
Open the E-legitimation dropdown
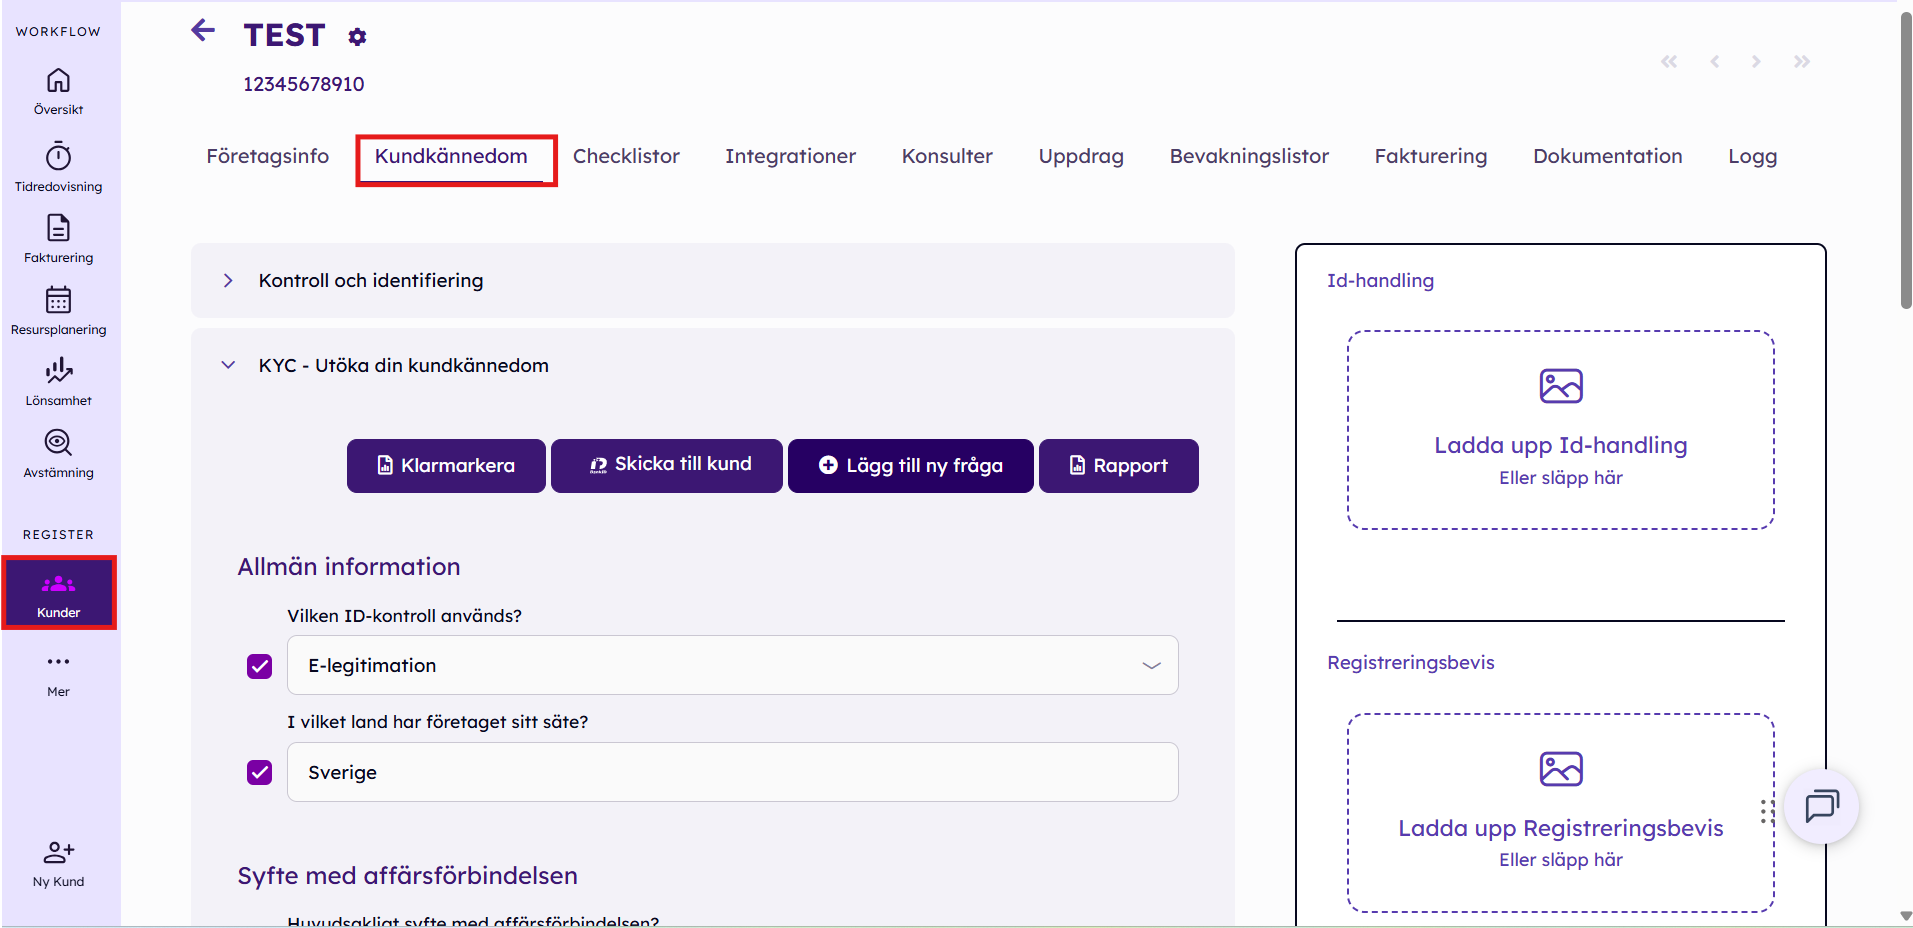[732, 666]
